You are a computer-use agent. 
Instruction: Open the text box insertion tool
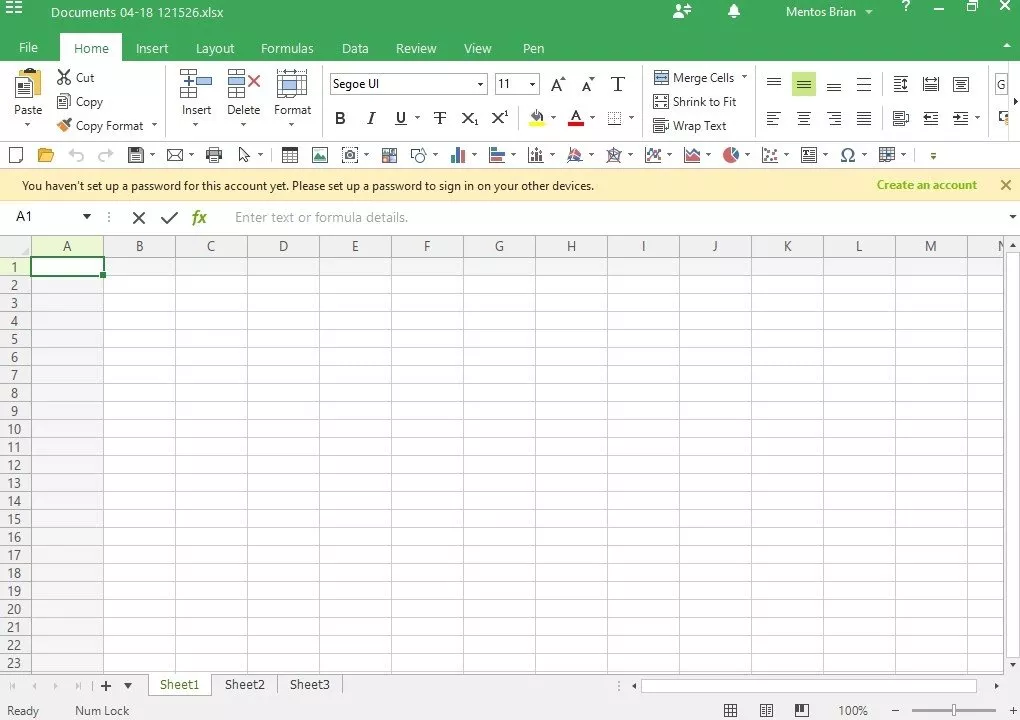coord(810,154)
